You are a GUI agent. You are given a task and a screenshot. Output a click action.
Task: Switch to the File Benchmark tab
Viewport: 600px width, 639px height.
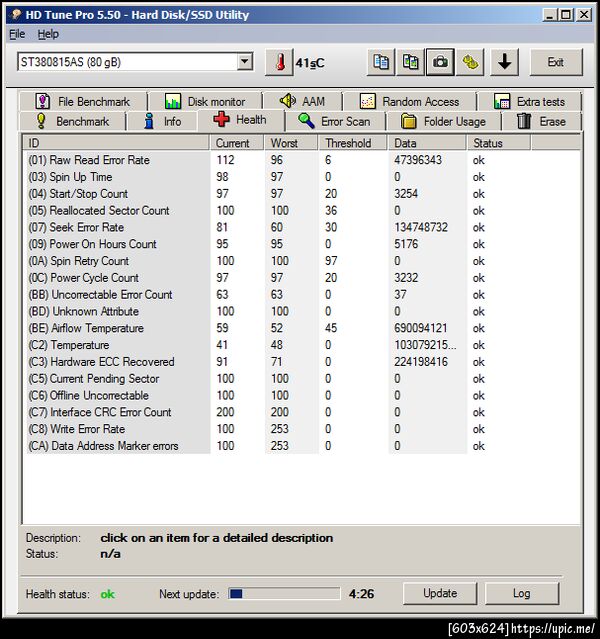[83, 101]
